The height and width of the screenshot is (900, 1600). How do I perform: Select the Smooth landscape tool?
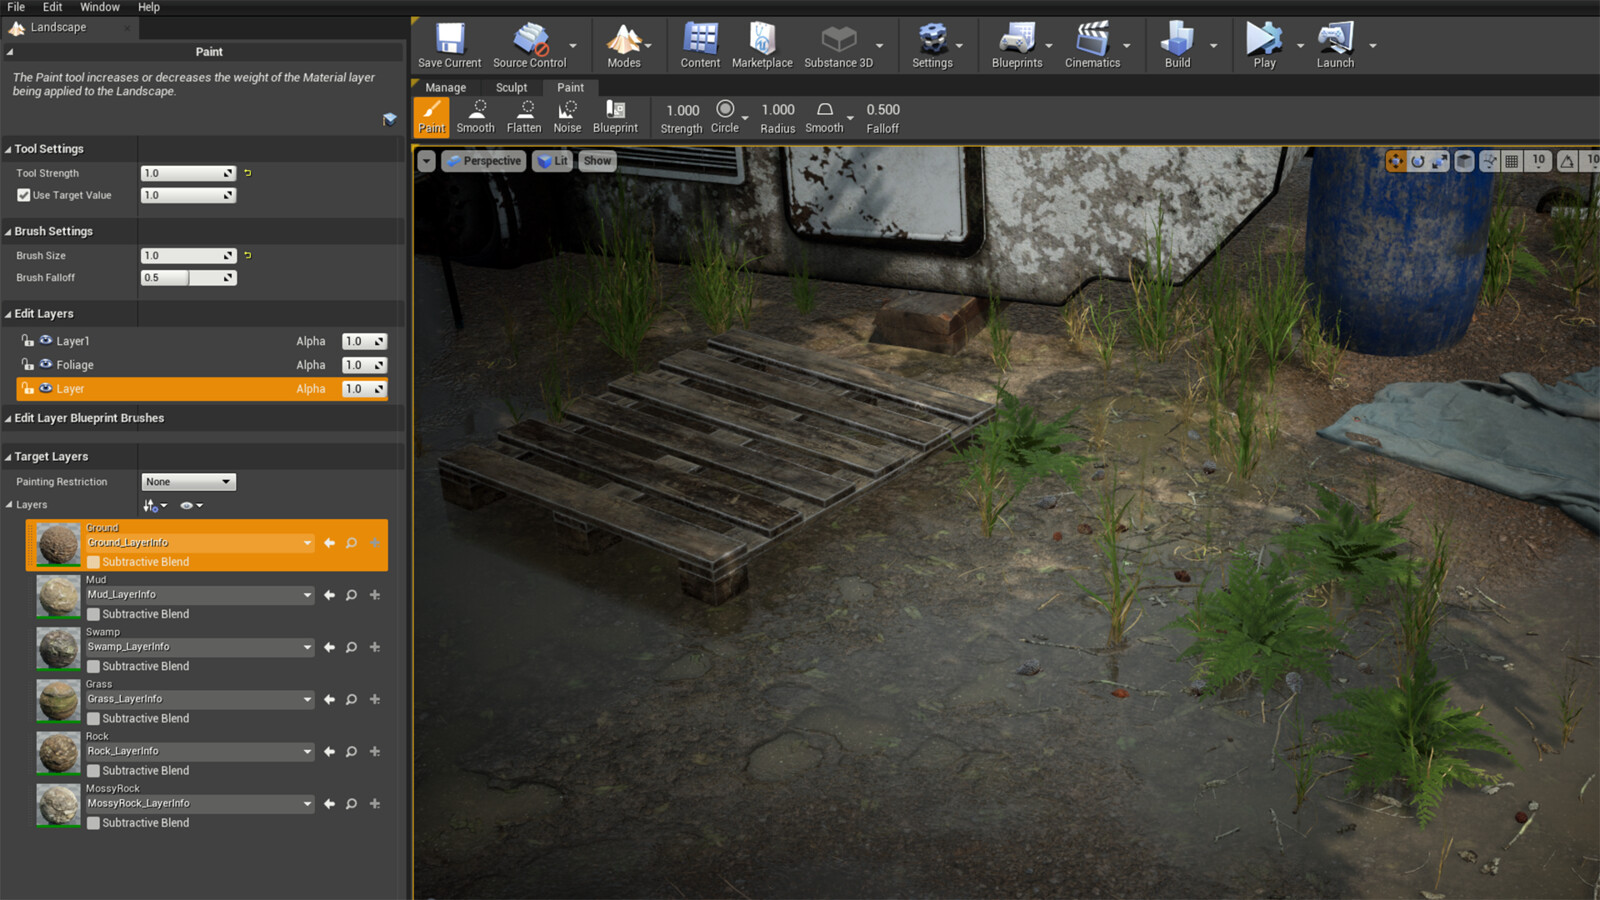pyautogui.click(x=476, y=116)
